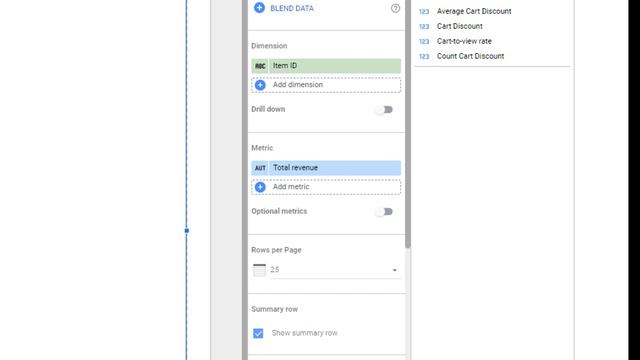Select the Item ID dimension chip
The height and width of the screenshot is (360, 640).
click(x=326, y=66)
